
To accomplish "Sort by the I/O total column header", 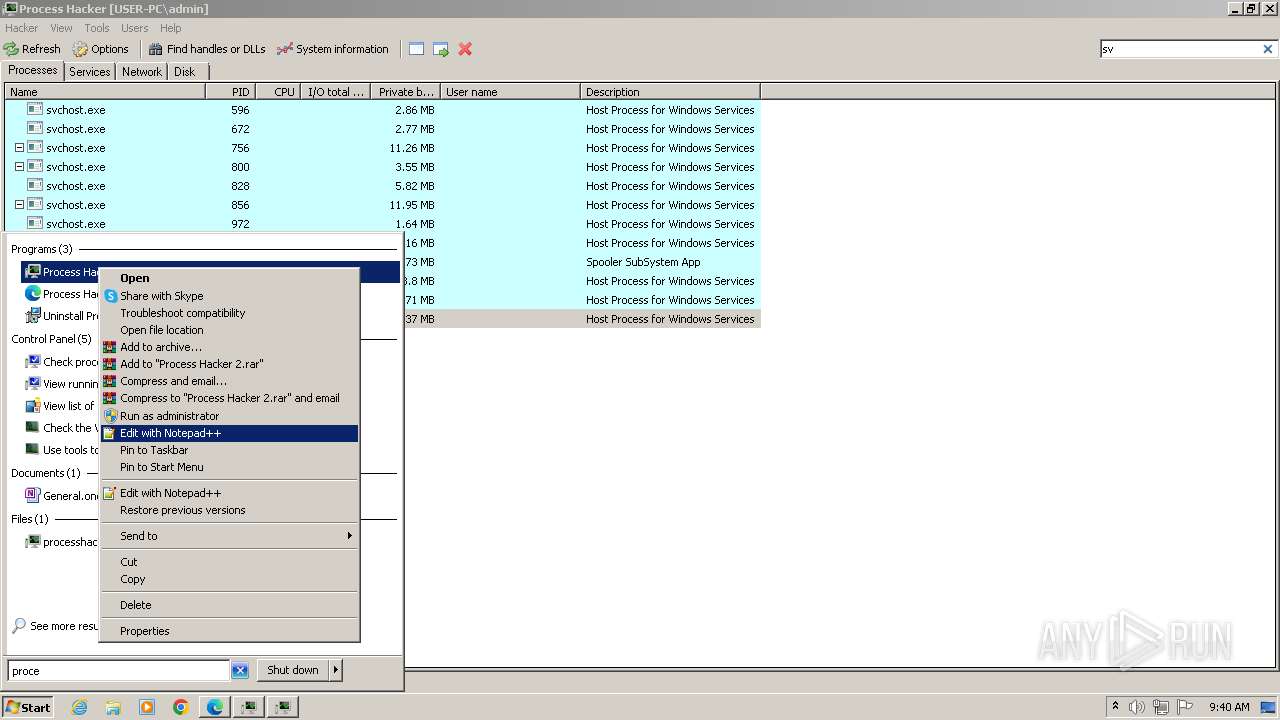I will point(336,92).
